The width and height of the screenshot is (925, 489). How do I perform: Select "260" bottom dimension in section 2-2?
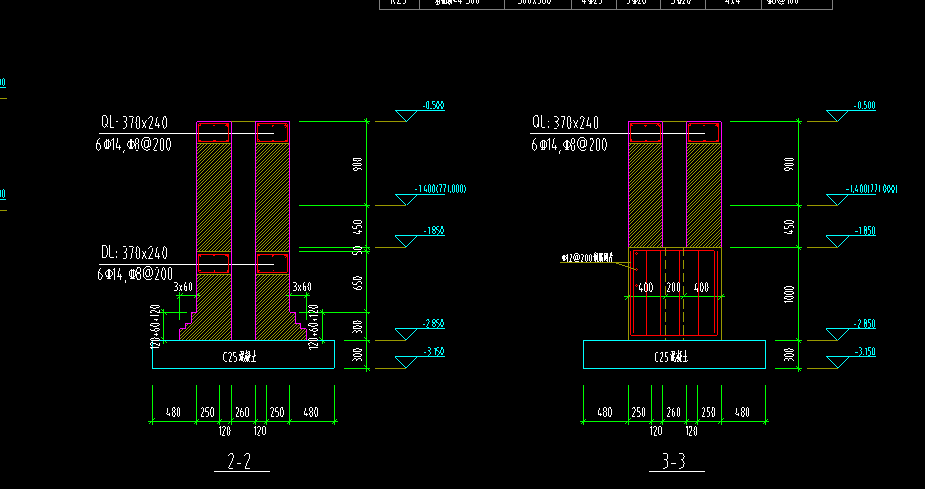[x=242, y=412]
